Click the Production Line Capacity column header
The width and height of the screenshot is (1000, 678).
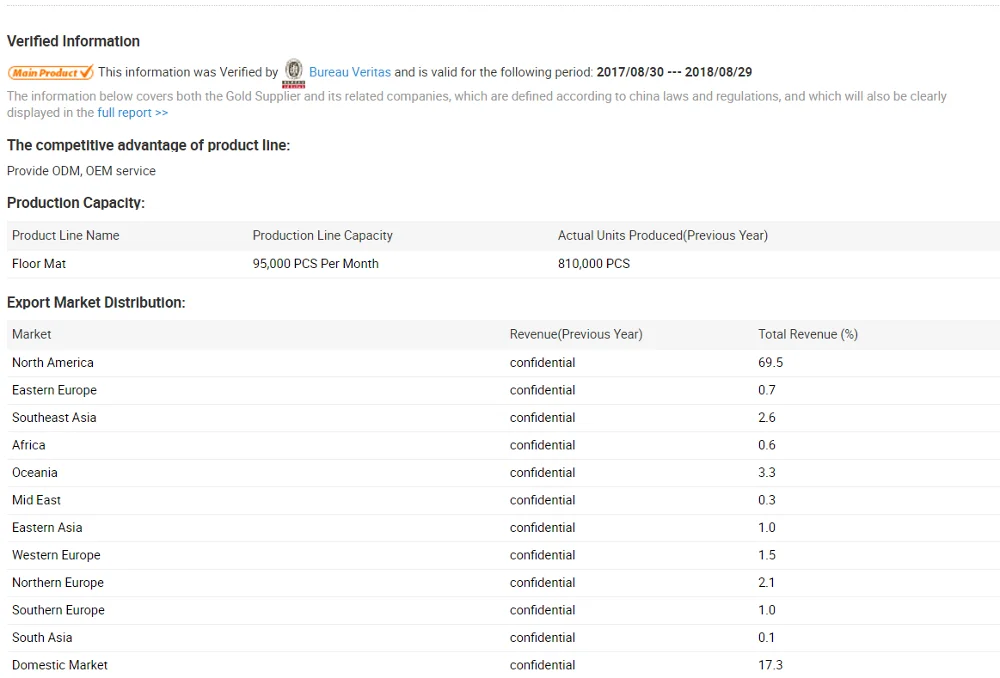coord(322,236)
